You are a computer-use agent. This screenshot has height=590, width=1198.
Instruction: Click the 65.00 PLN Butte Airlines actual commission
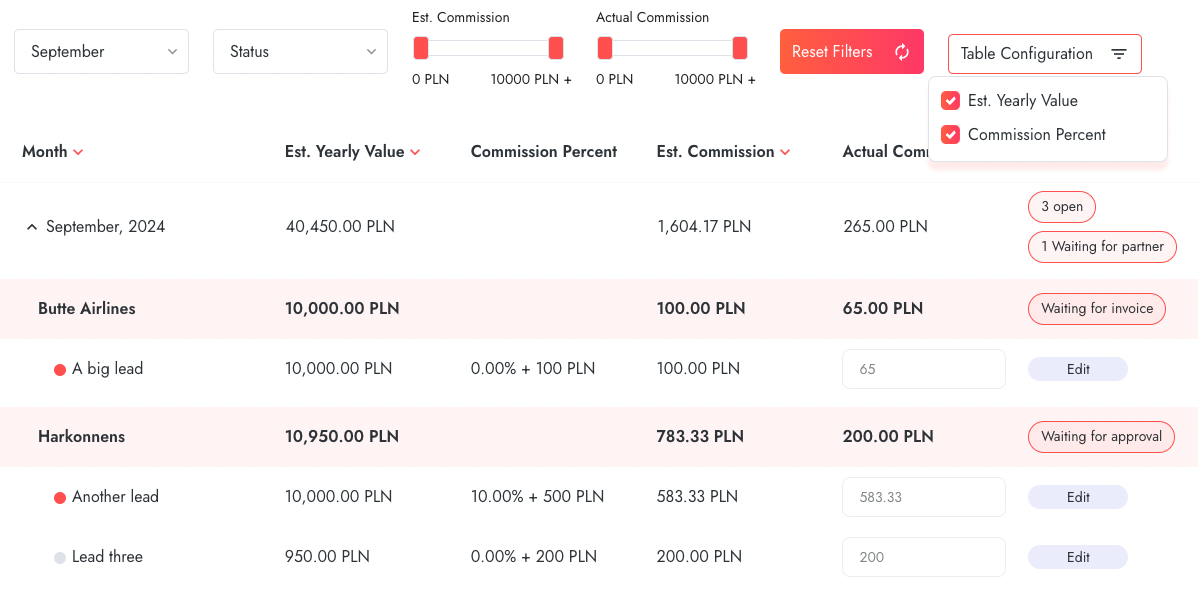click(882, 309)
